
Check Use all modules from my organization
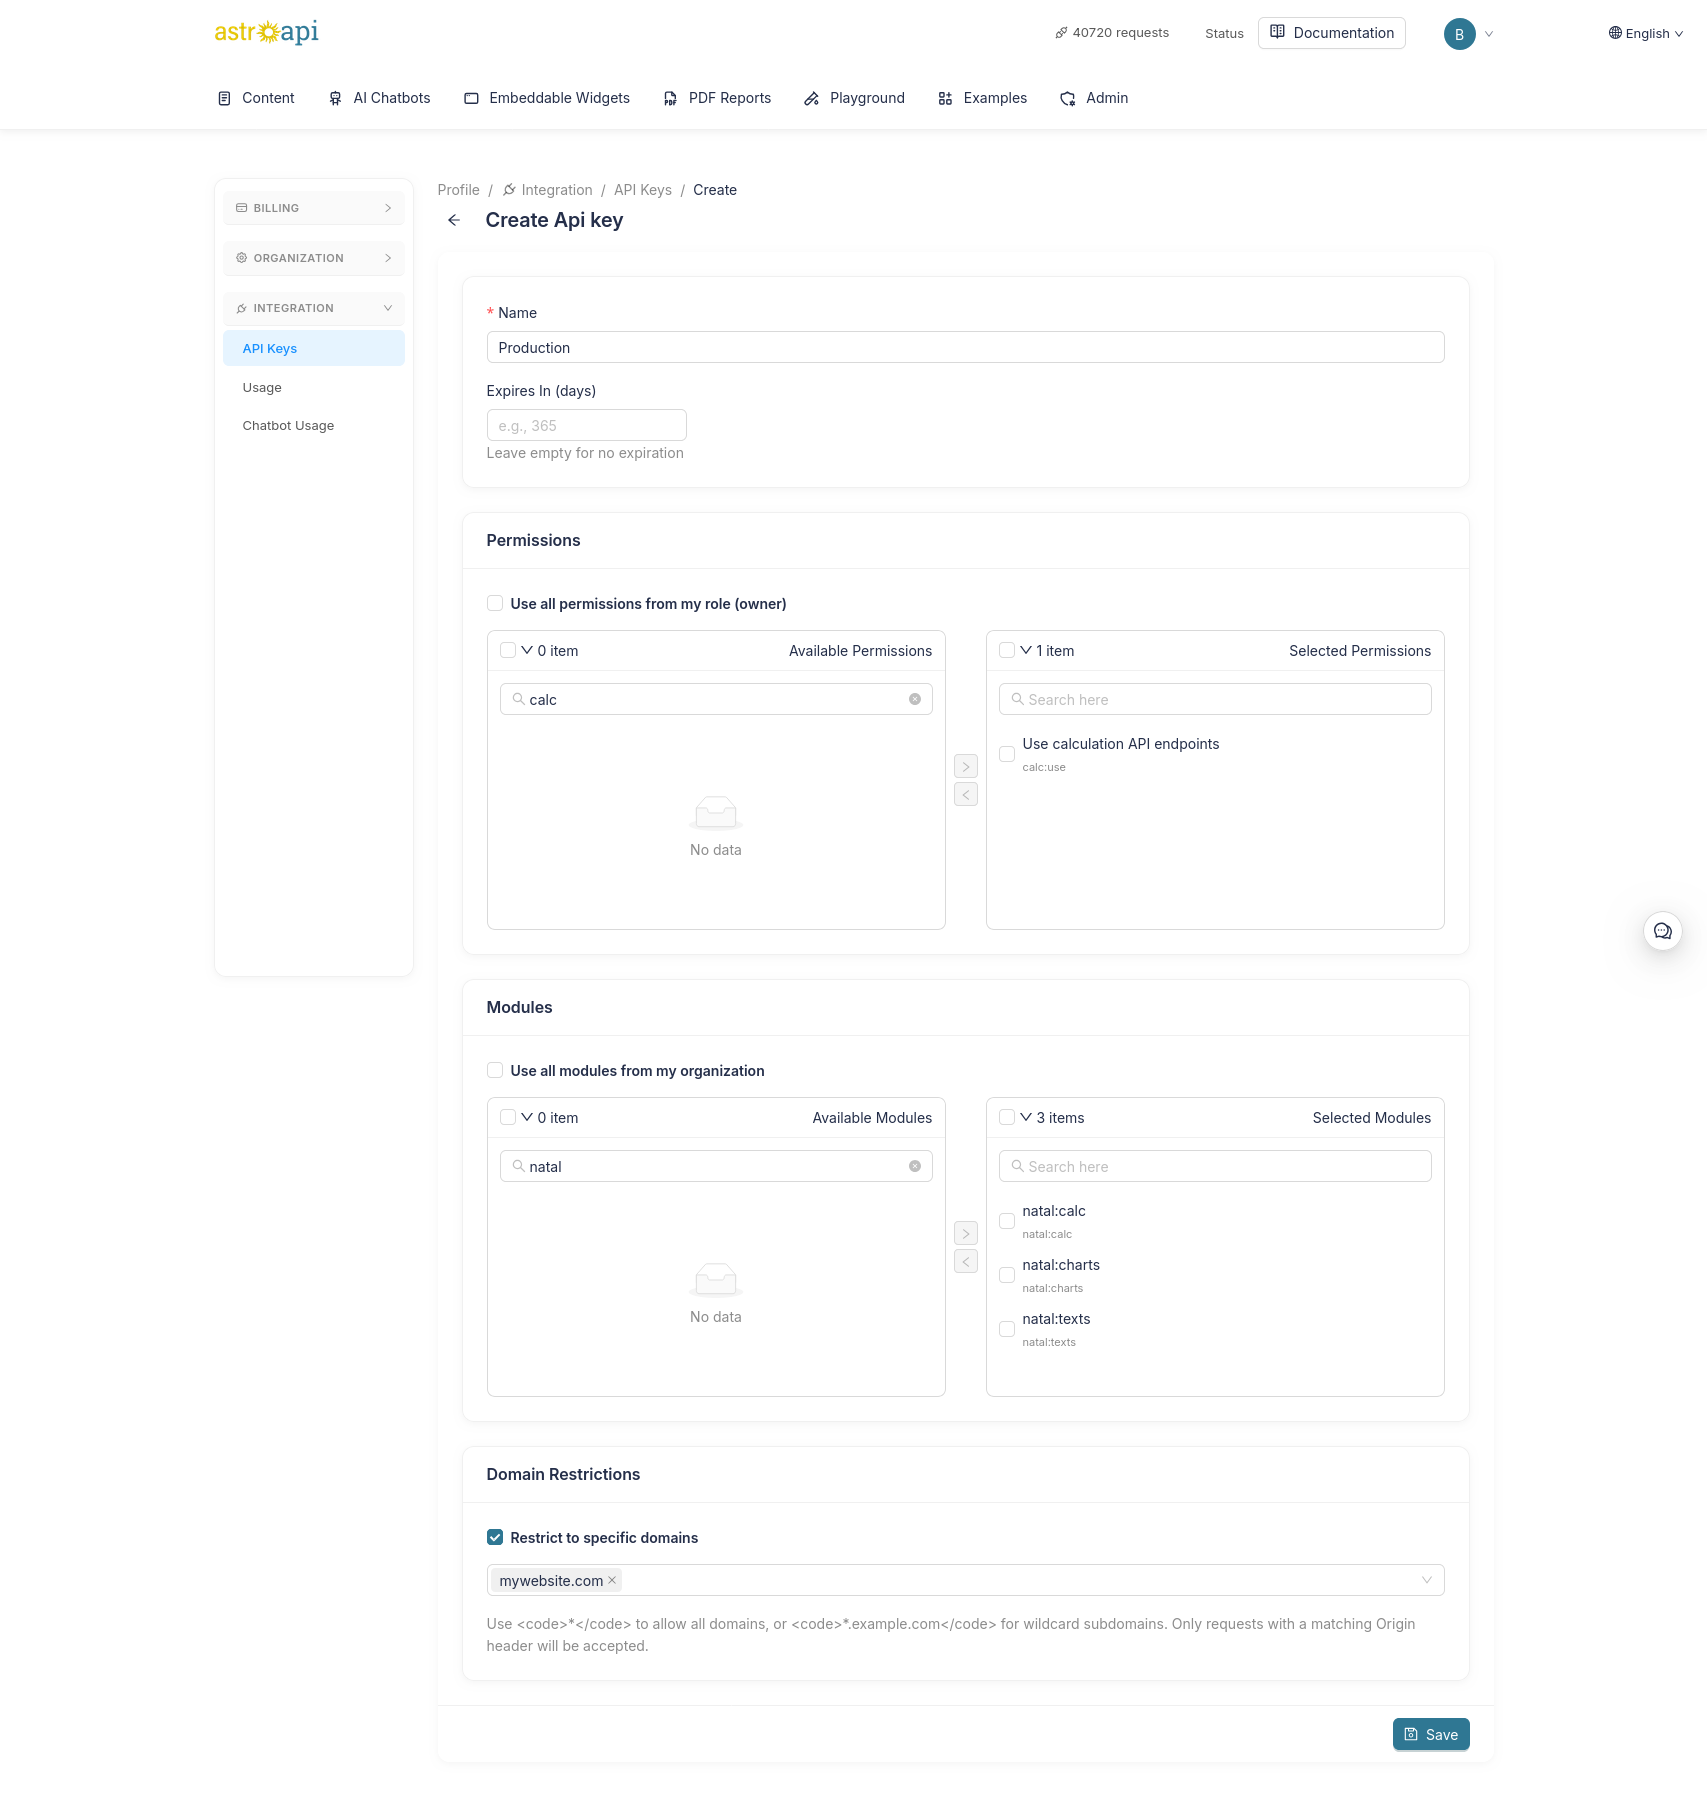495,1070
